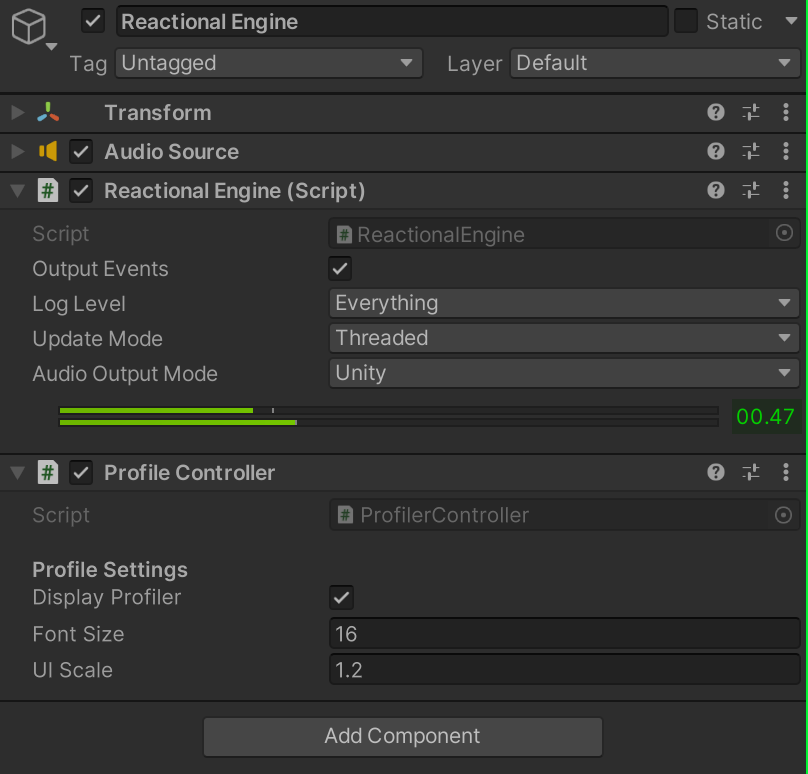Open the Log Level dropdown

[x=564, y=303]
